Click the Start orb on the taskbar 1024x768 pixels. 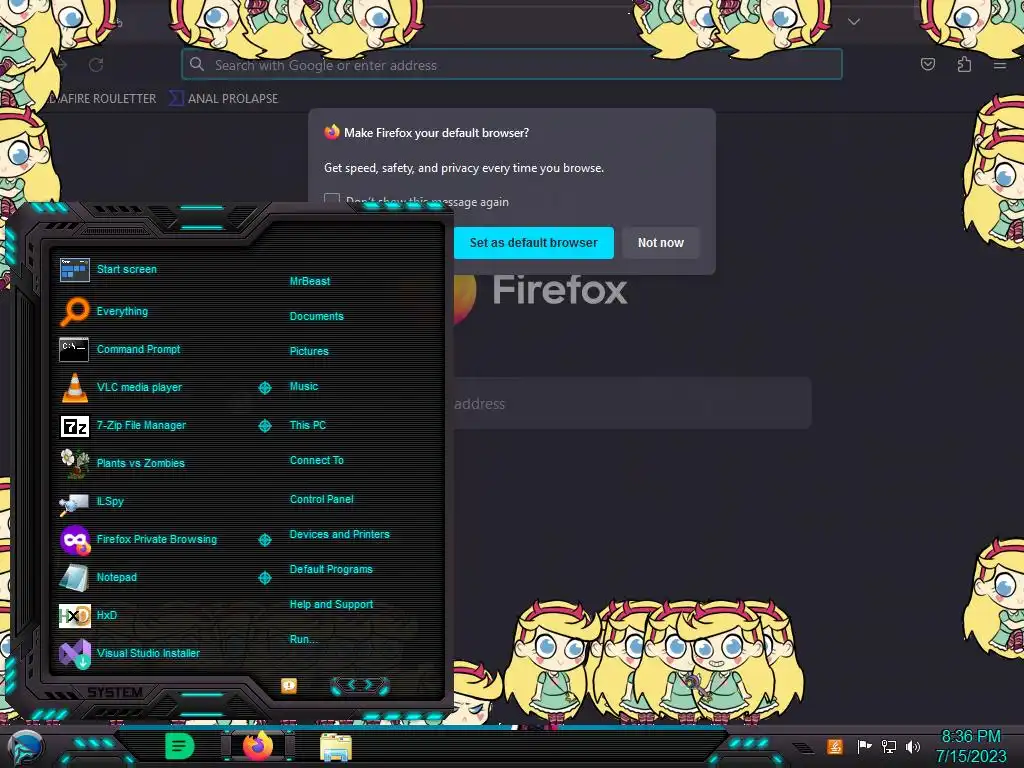(x=25, y=747)
